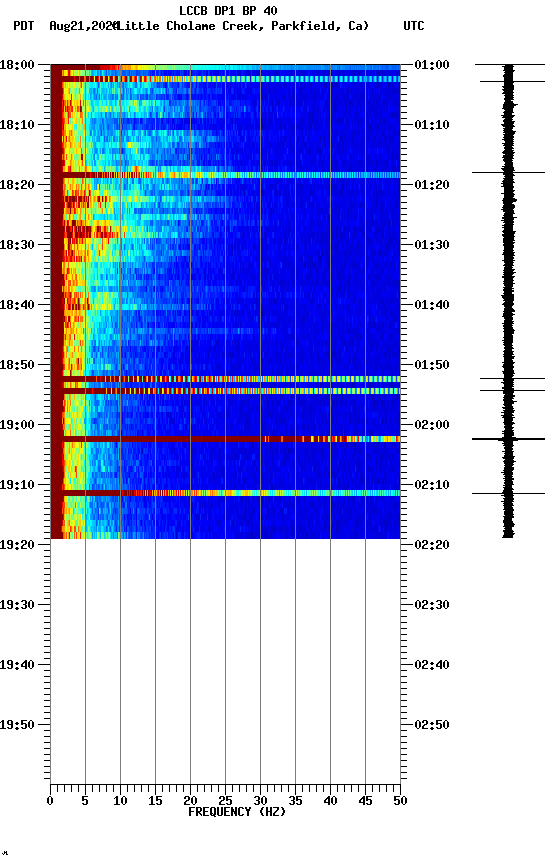552x864 pixels.
Task: Click the '0' frequency axis label
Action: (50, 801)
